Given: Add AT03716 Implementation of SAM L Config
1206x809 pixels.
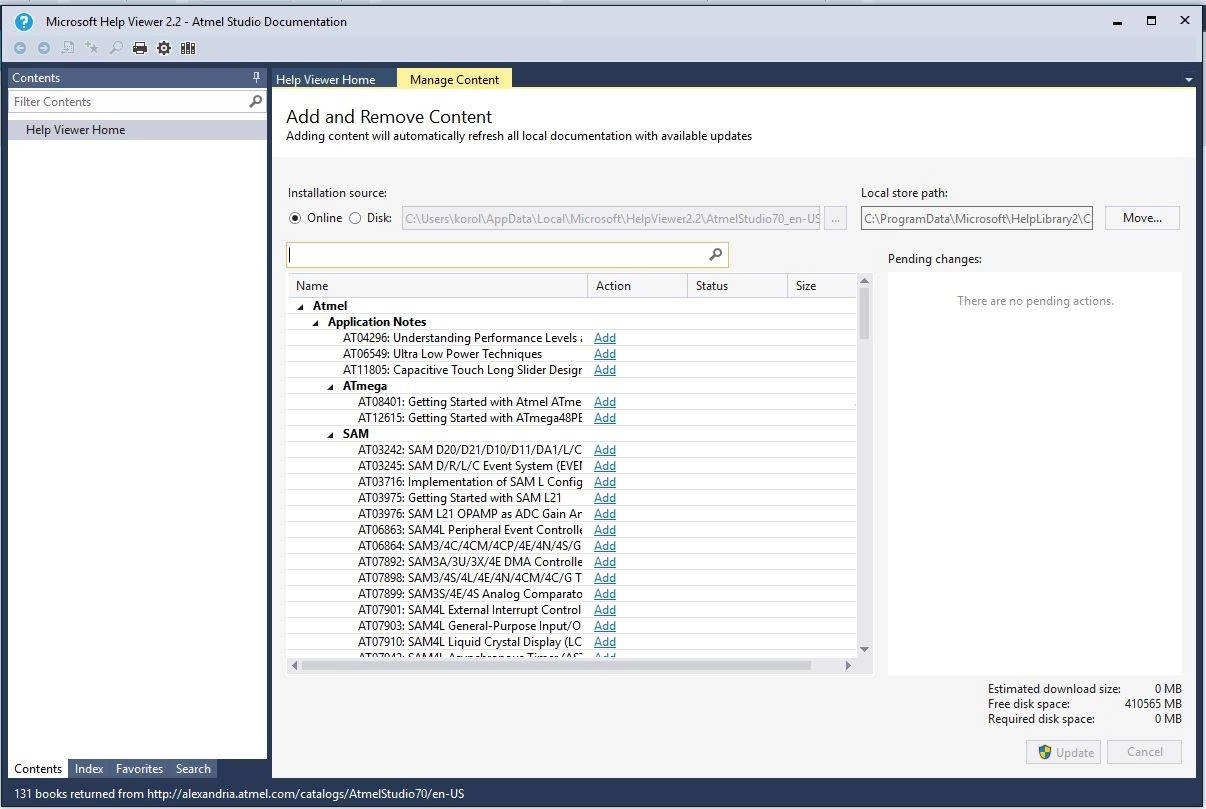Looking at the screenshot, I should coord(605,482).
